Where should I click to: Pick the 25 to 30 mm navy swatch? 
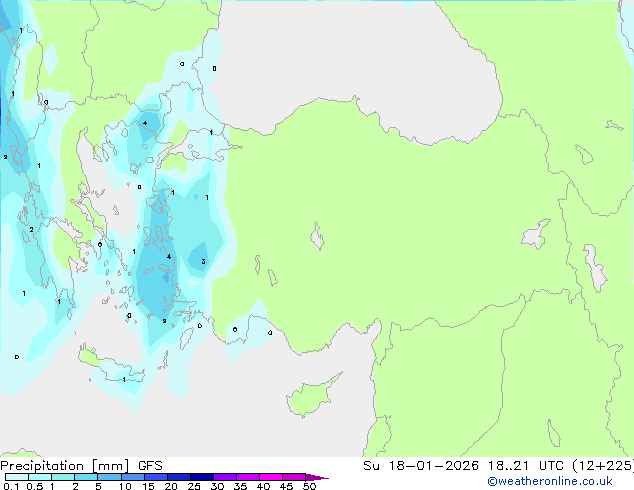tap(201, 477)
